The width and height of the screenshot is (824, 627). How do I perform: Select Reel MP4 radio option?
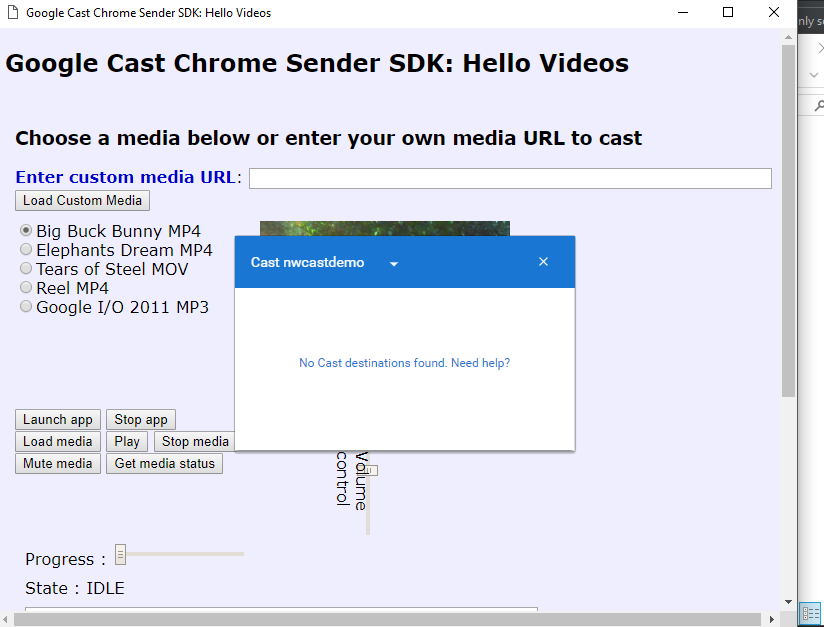(26, 287)
